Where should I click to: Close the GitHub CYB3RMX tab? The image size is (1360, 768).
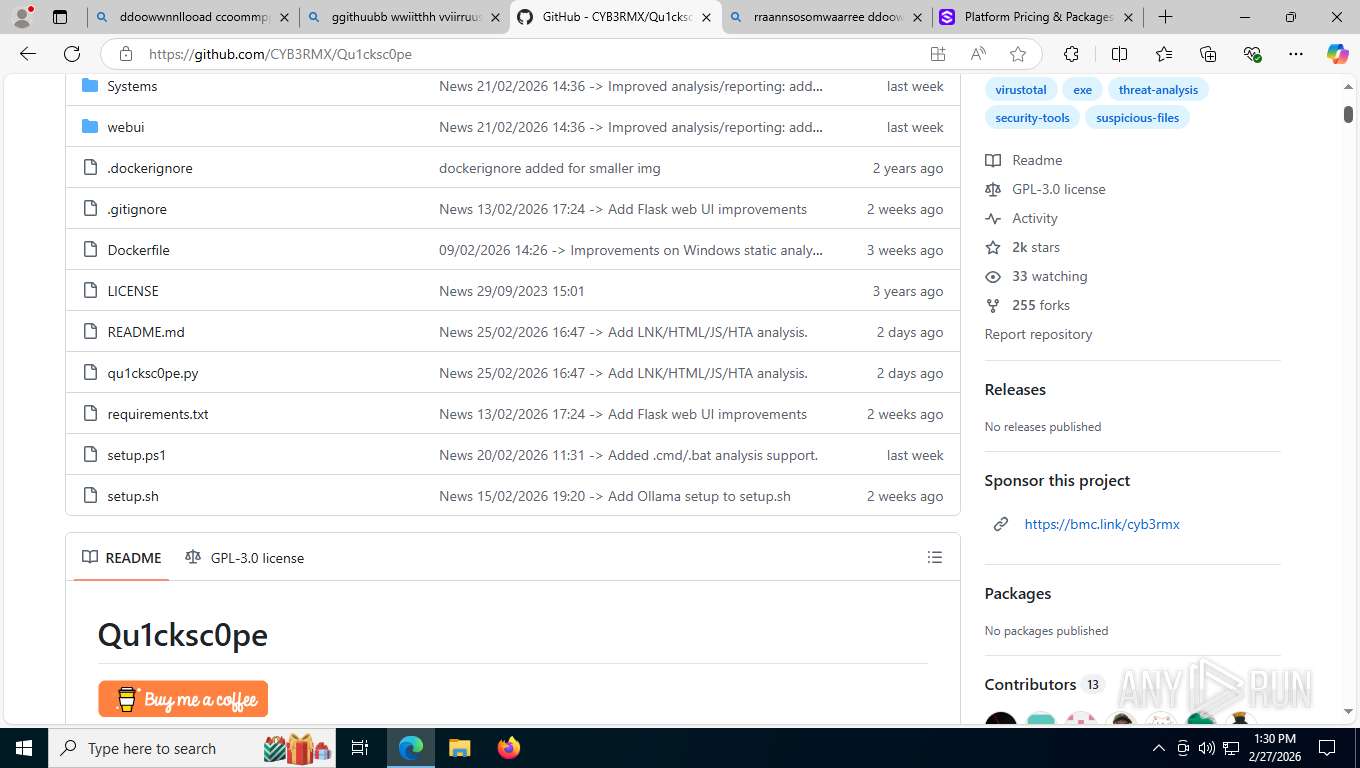point(706,17)
